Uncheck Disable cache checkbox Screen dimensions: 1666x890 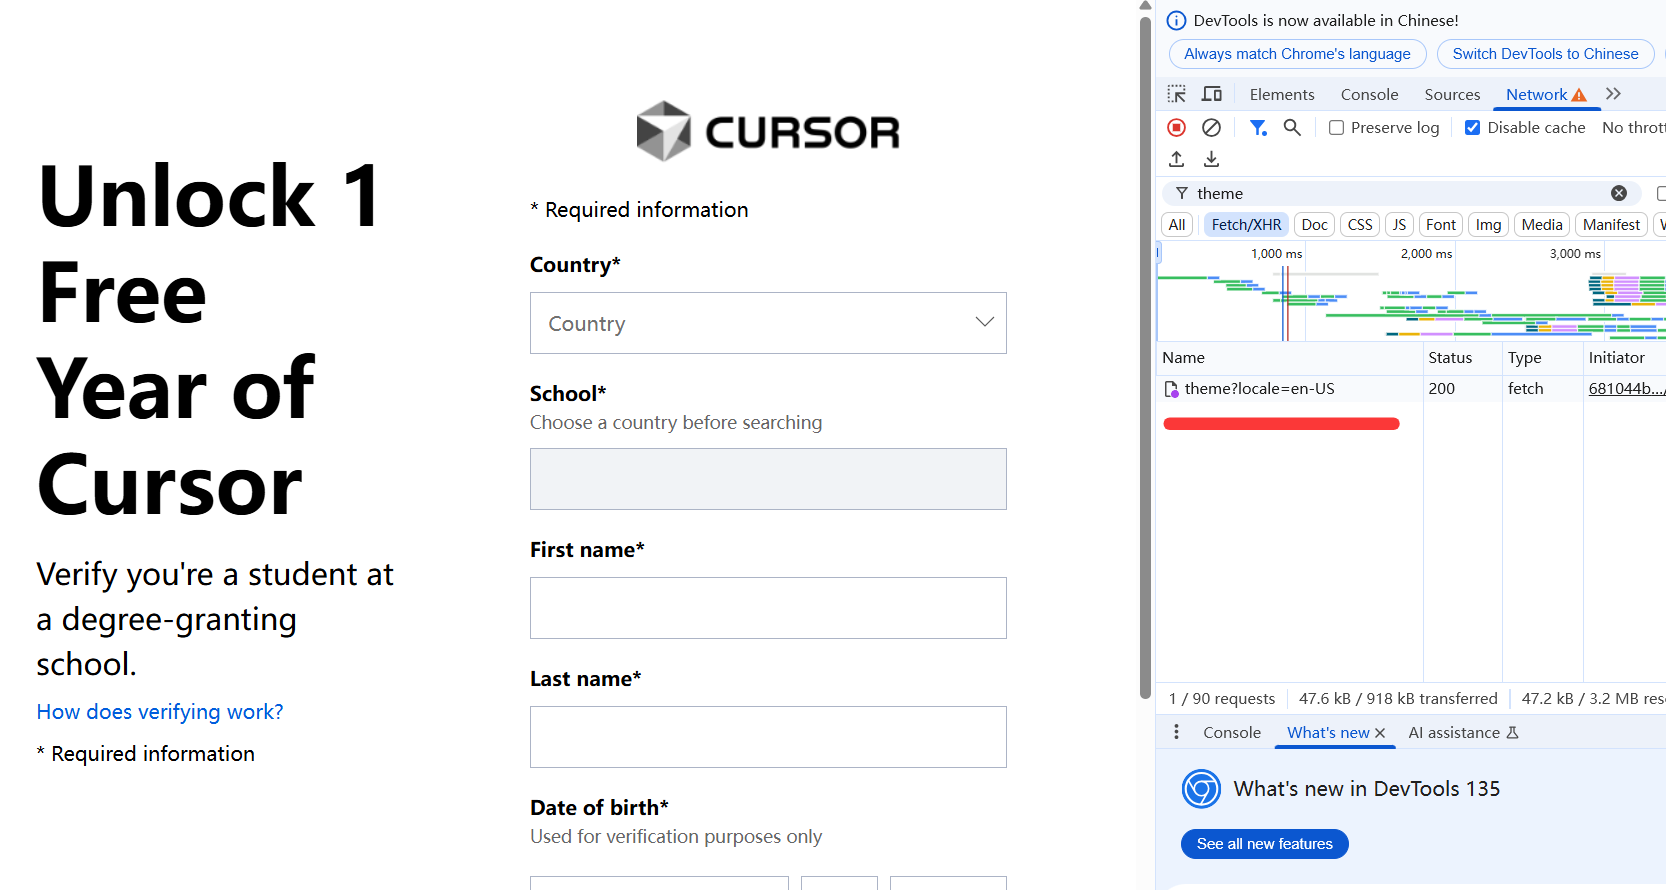pos(1472,127)
